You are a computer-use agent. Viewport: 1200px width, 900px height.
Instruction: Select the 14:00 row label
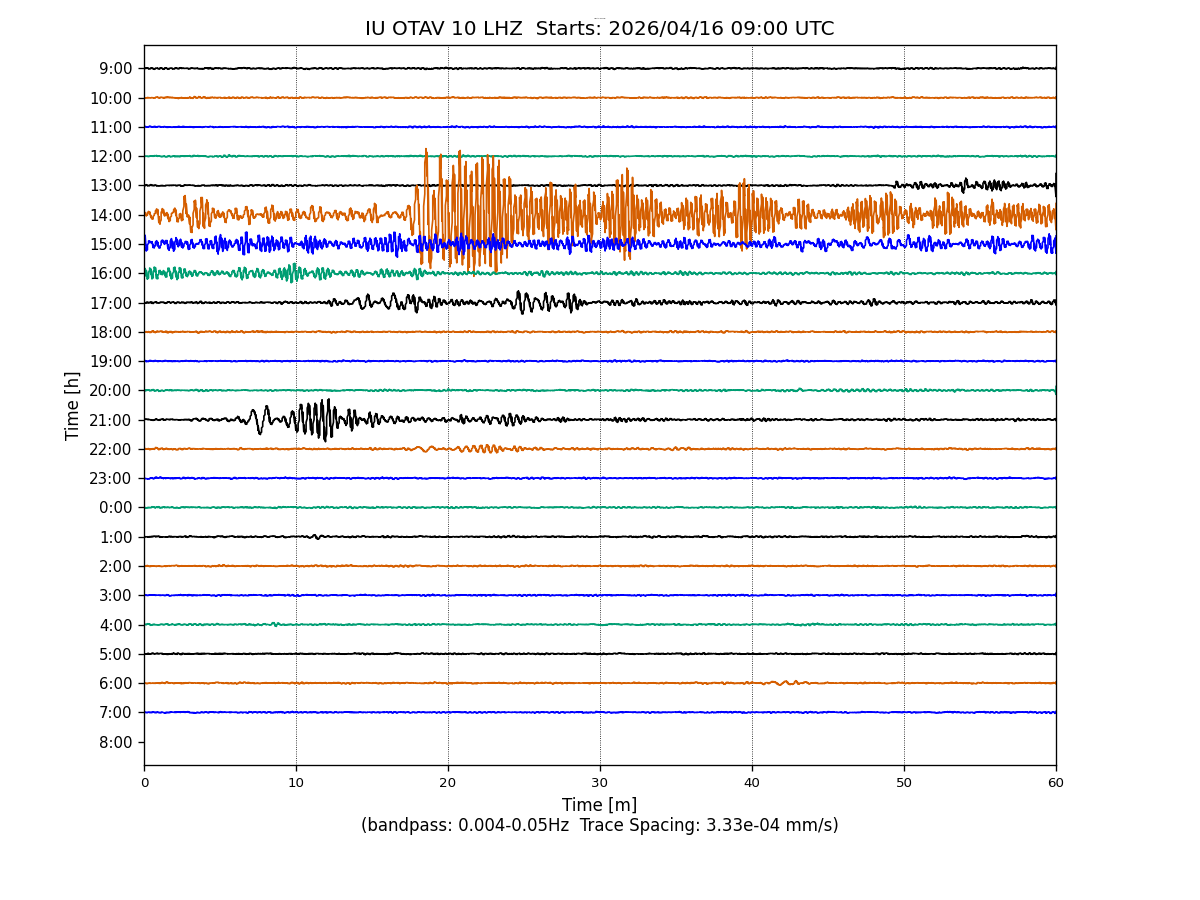coord(112,215)
